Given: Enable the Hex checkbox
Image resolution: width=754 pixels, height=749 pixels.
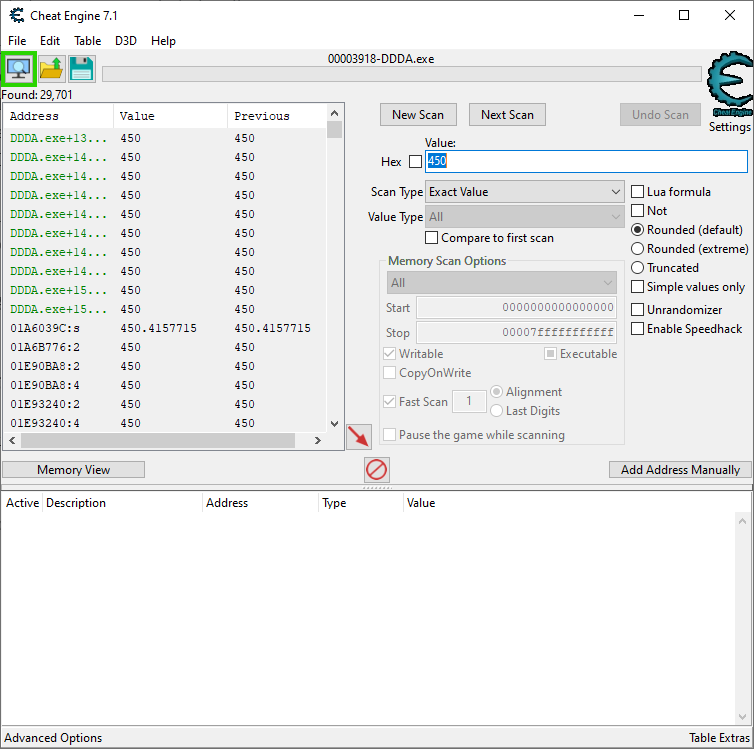Looking at the screenshot, I should [416, 162].
